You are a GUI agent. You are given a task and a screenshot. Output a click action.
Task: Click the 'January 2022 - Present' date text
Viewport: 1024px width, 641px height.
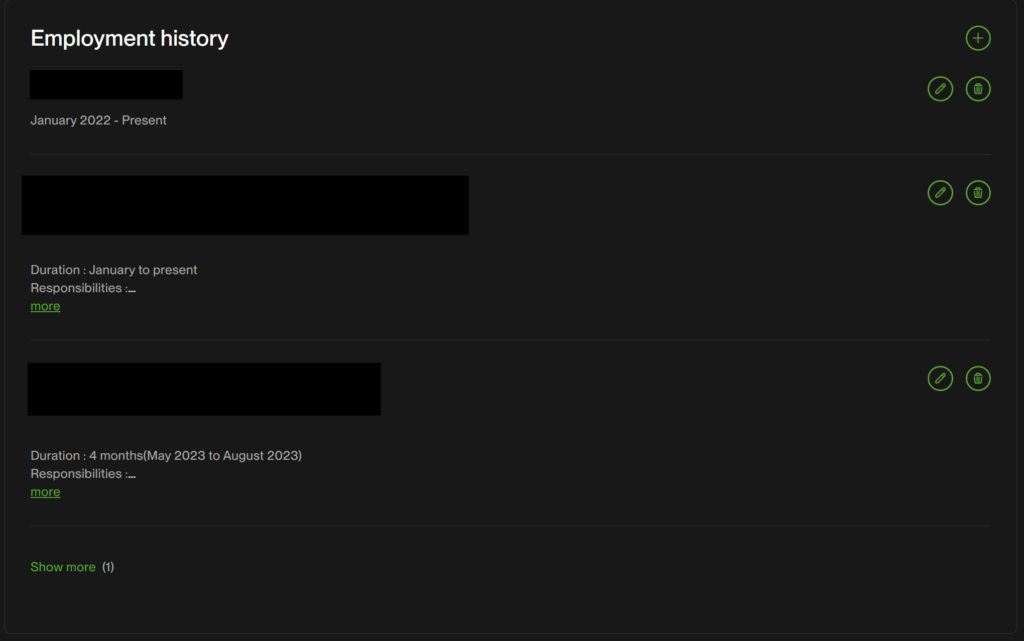99,120
